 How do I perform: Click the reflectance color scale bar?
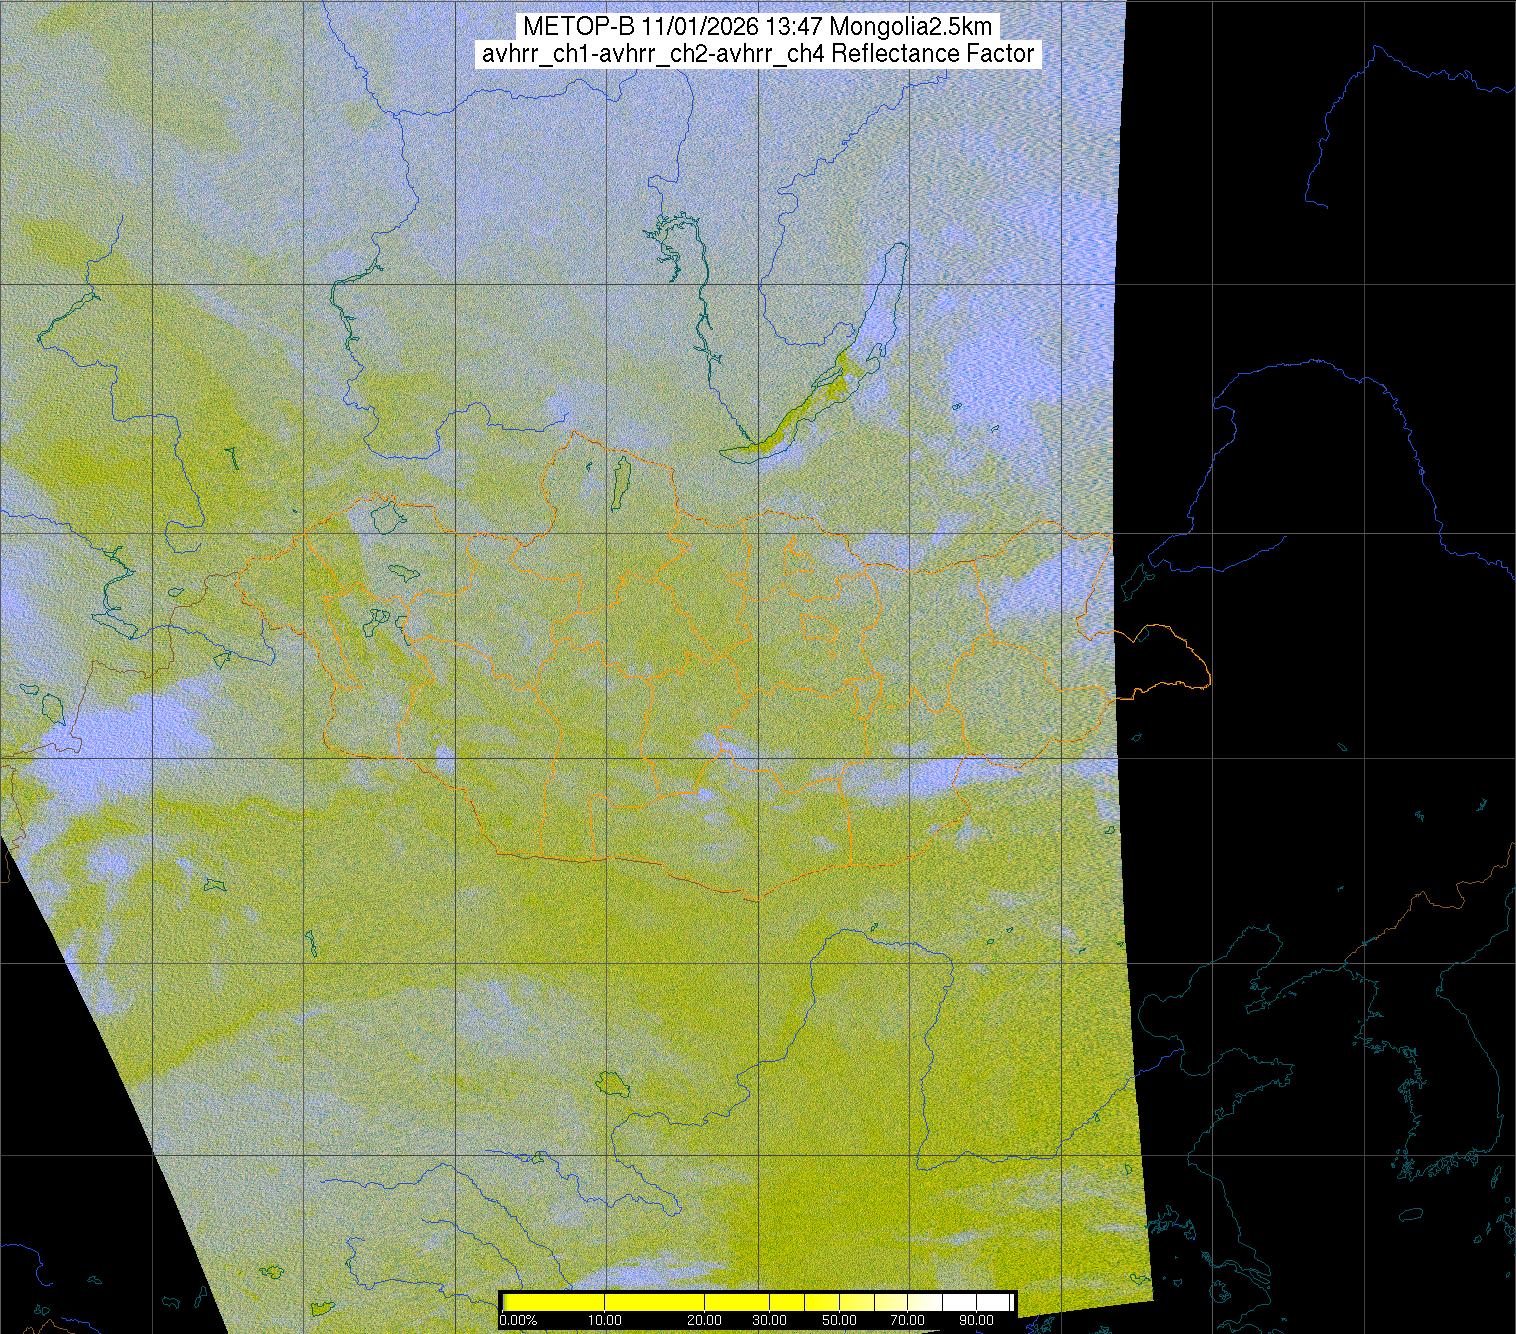(758, 1302)
